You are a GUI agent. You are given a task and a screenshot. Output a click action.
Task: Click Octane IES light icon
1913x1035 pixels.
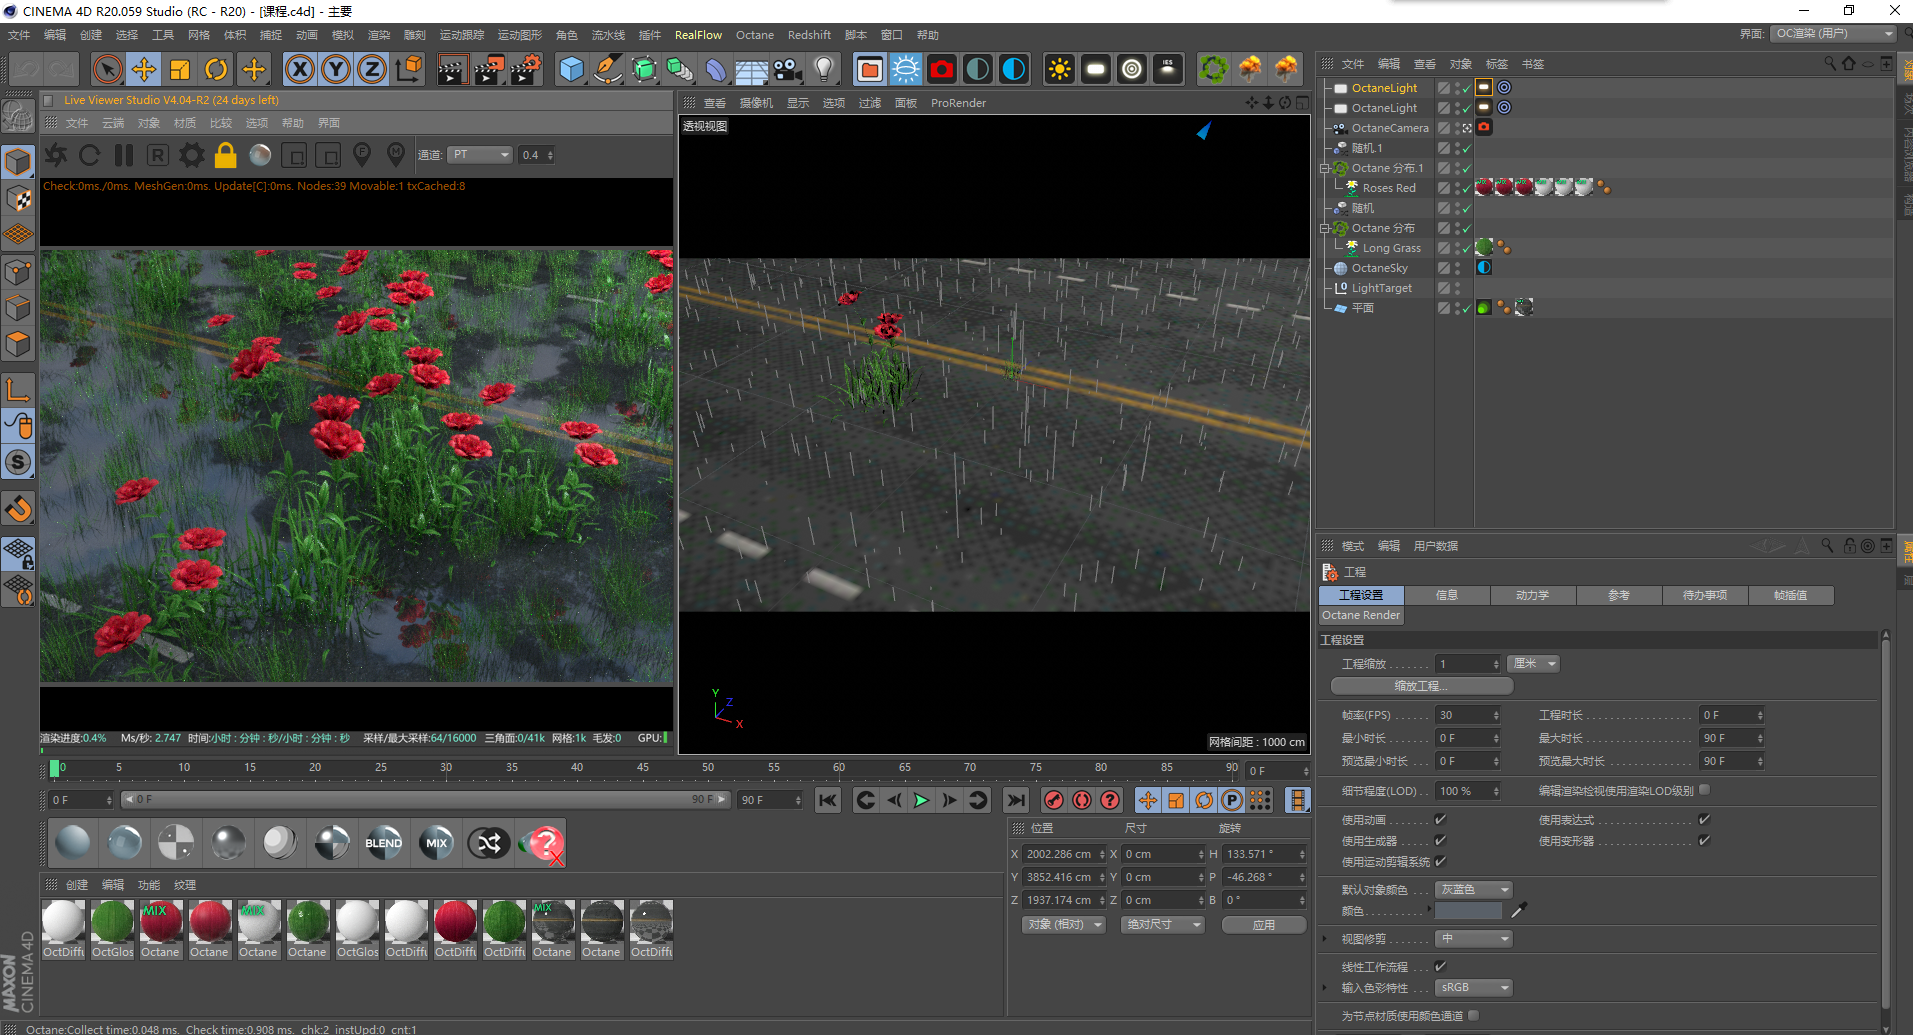click(x=1168, y=69)
